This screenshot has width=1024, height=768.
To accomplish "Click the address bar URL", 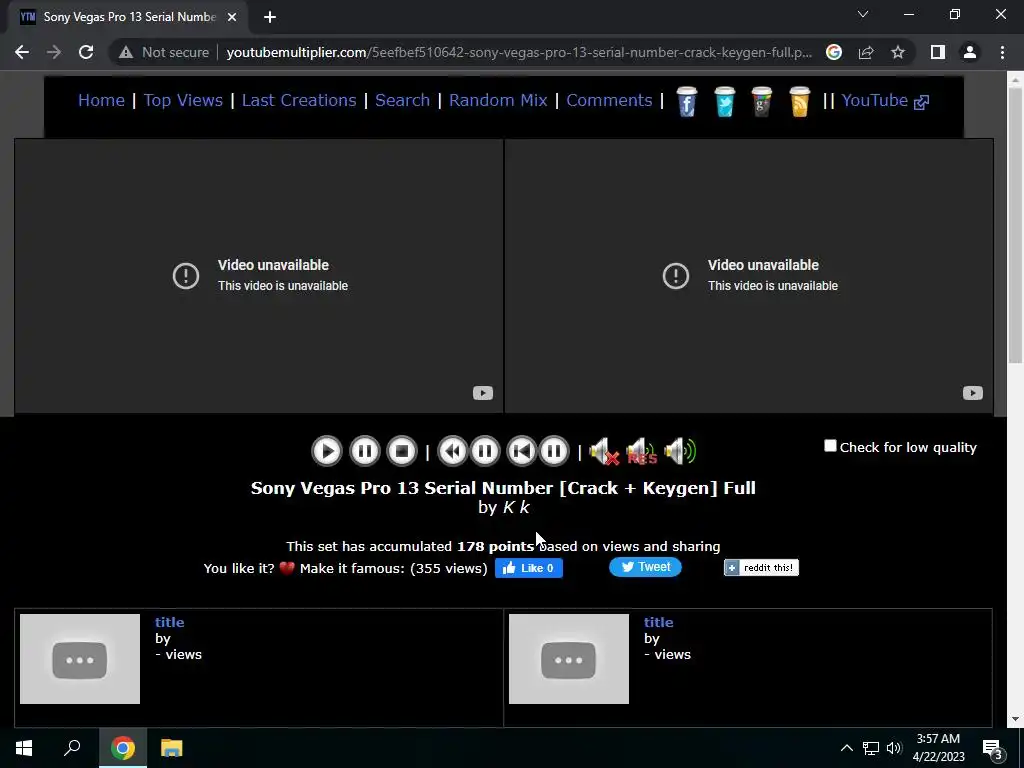I will pos(519,52).
